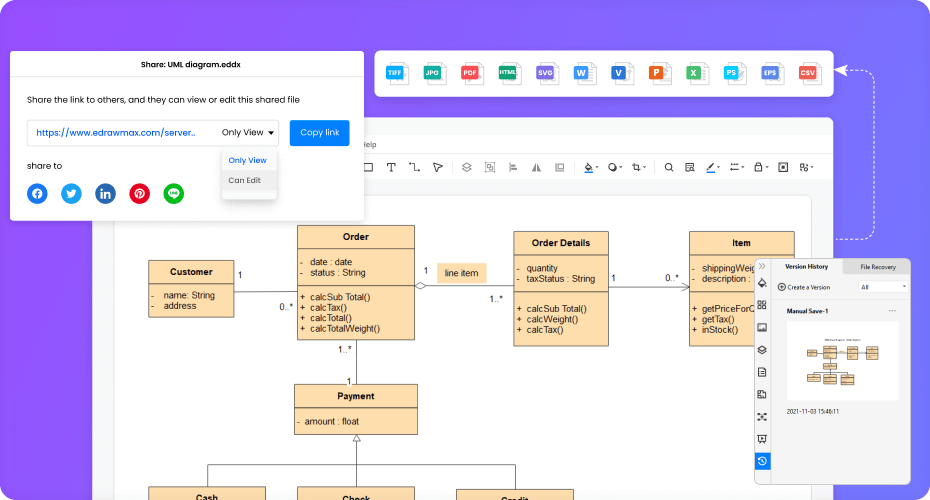The height and width of the screenshot is (500, 930).
Task: Open the Only View permission dropdown
Action: tap(248, 132)
